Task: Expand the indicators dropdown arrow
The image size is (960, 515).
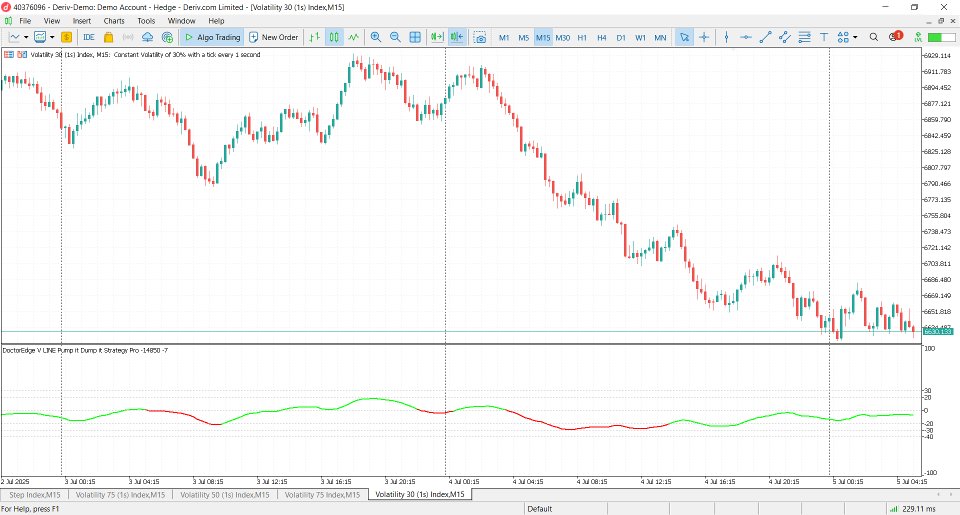Action: [52, 37]
